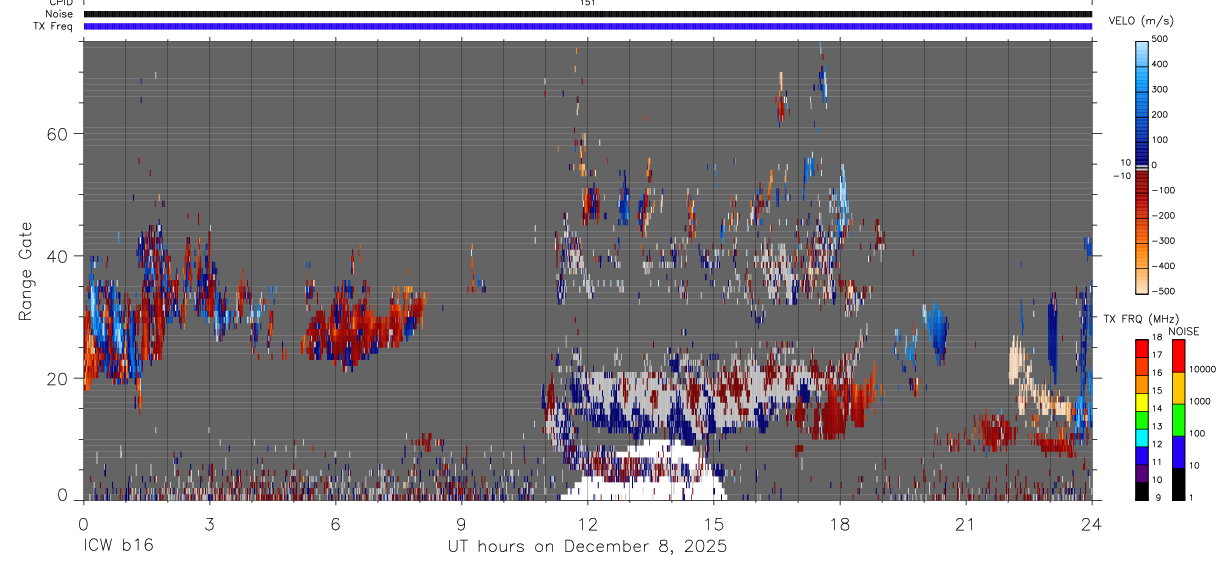Screen dimensions: 1228x567
Task: Pick the light blue top of velocity color bar
Action: (1142, 52)
